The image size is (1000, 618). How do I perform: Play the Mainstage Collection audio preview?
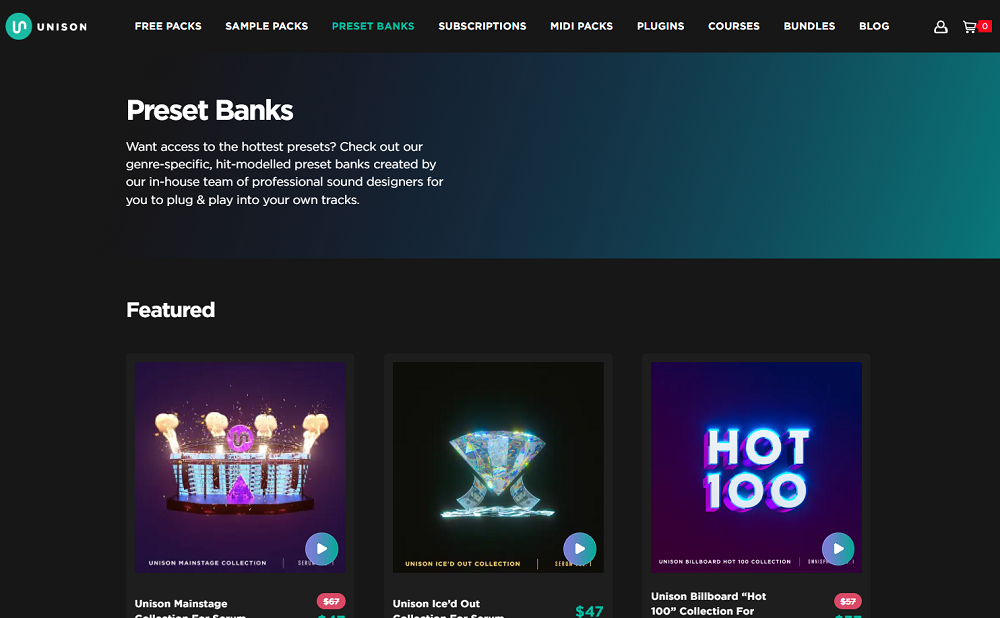click(321, 548)
